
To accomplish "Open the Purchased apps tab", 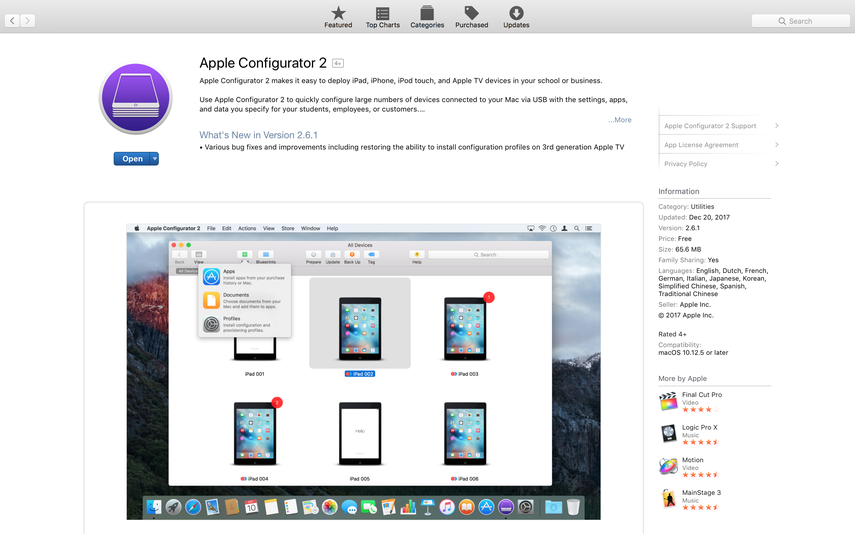I will (471, 16).
